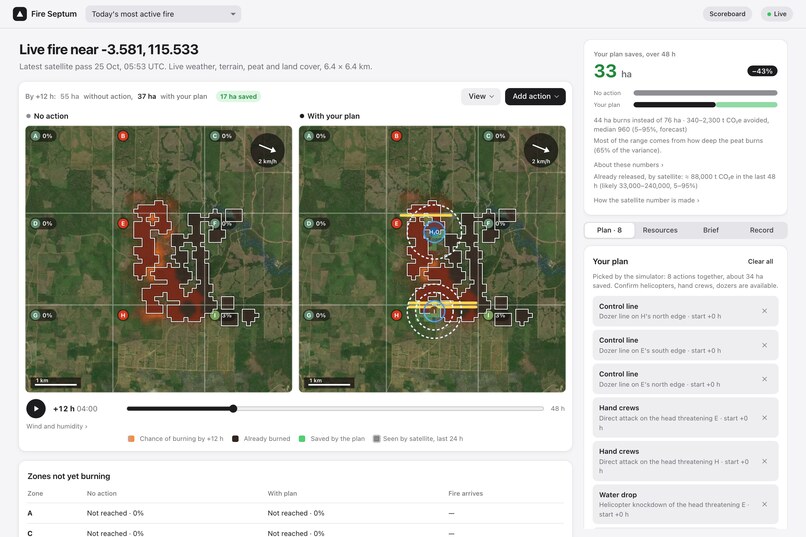Click the timeline track near 48 h end
Viewport: 806px width, 537px height.
(540, 409)
